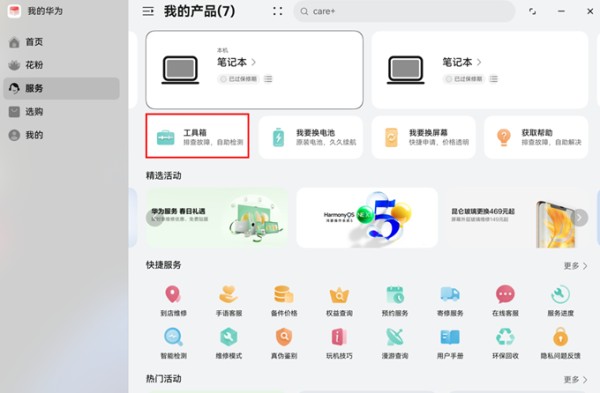This screenshot has height=393, width=600.
Task: Click 已过保修期 badge on second laptop
Action: 464,79
